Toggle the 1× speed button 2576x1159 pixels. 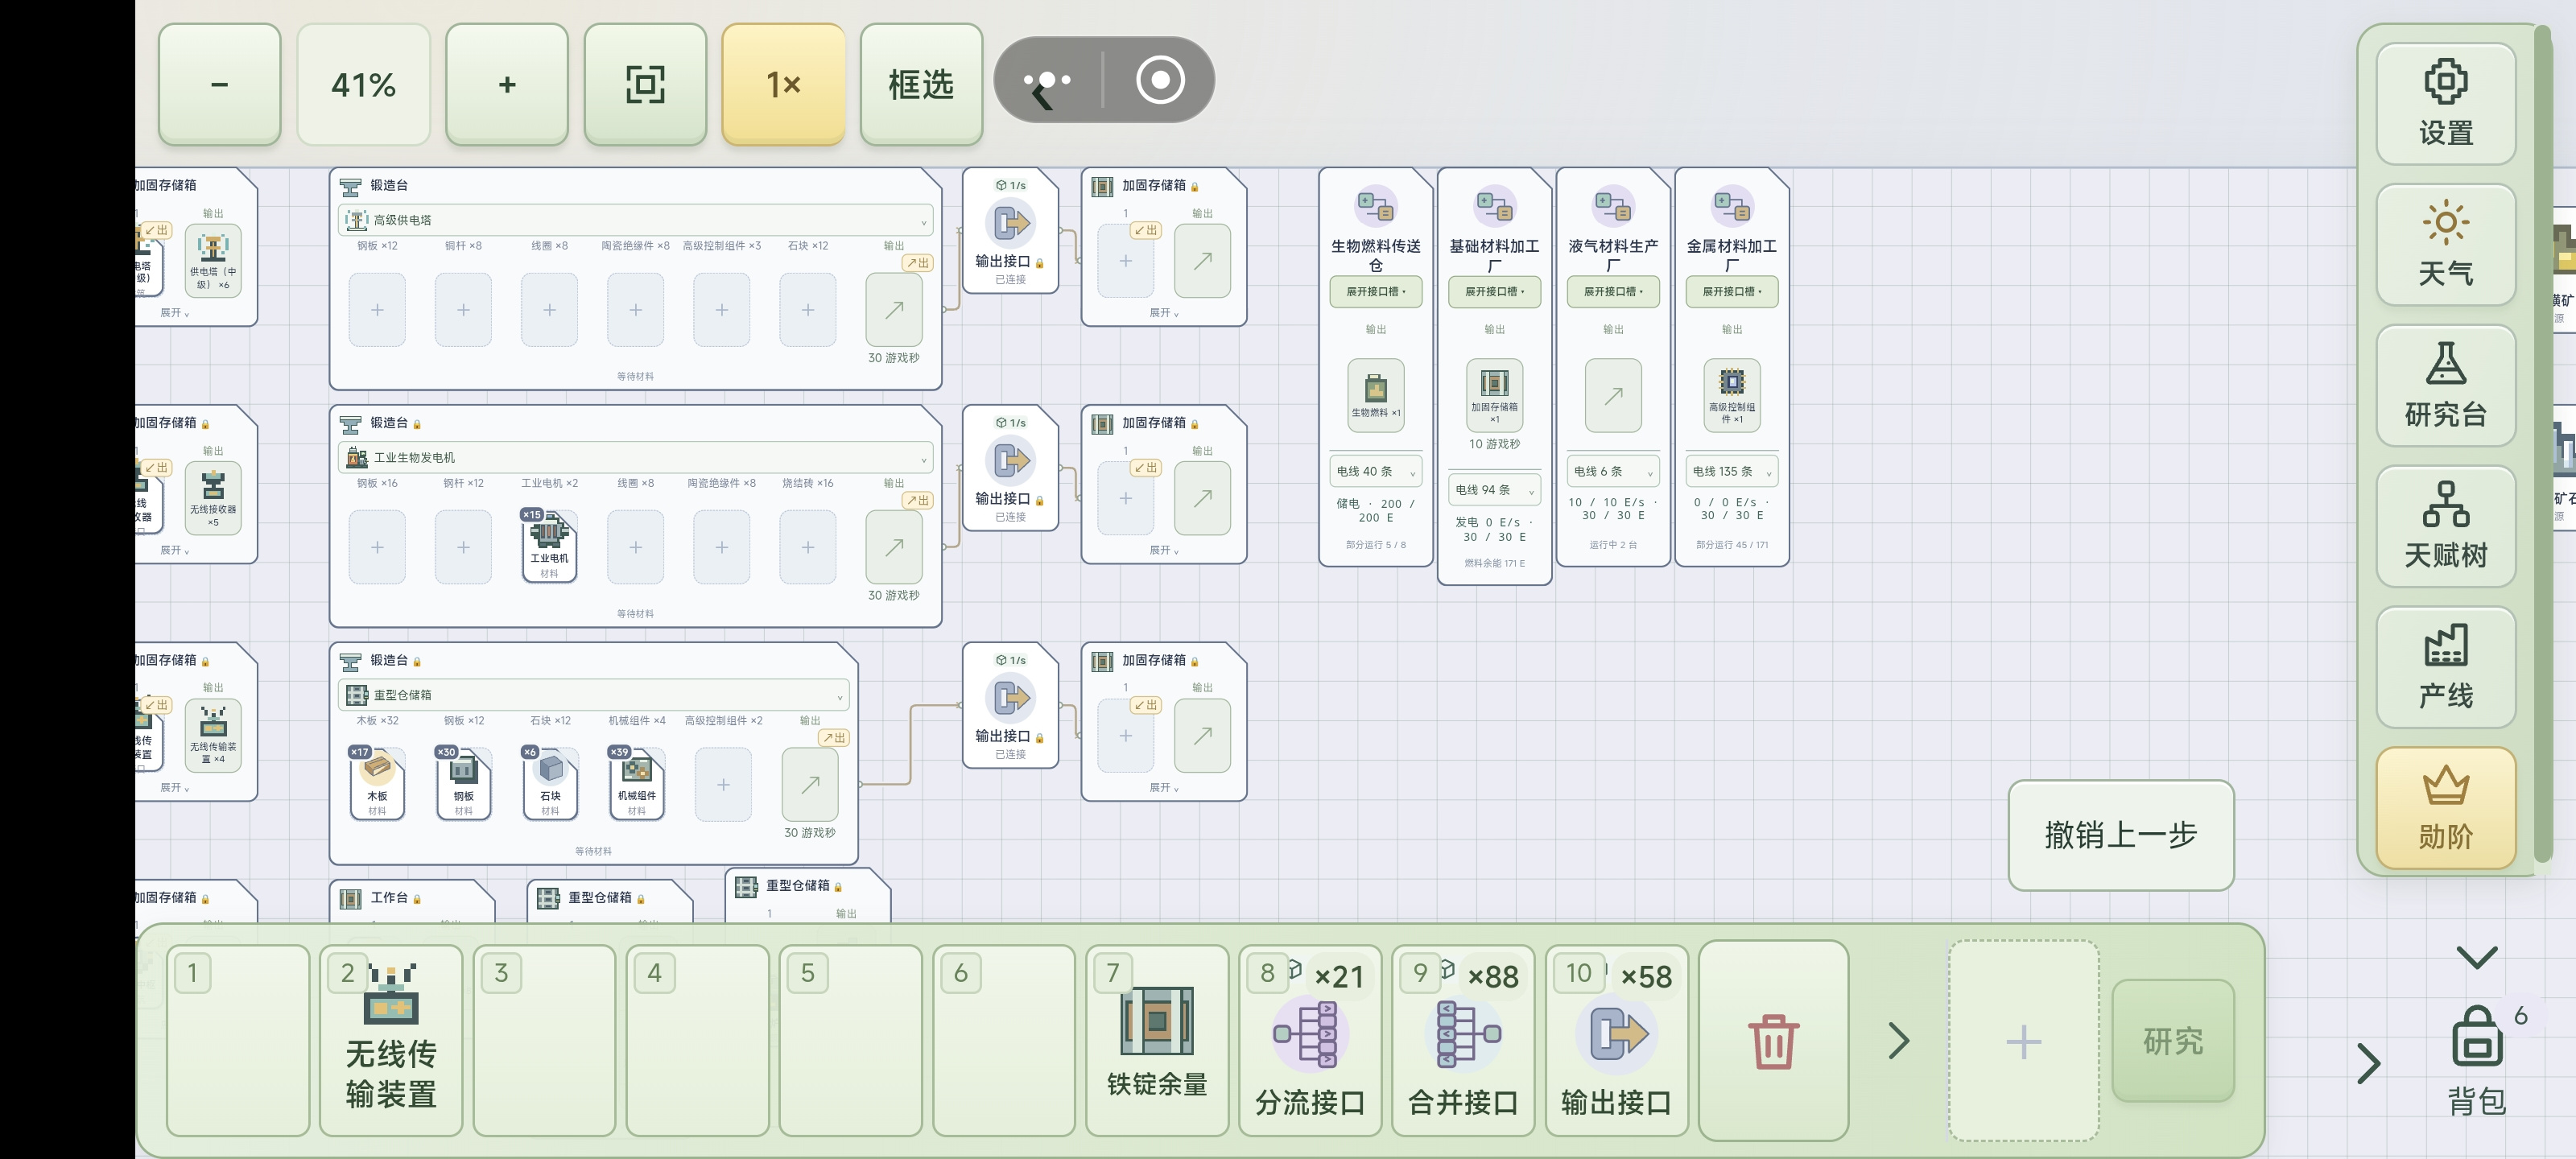click(x=783, y=85)
